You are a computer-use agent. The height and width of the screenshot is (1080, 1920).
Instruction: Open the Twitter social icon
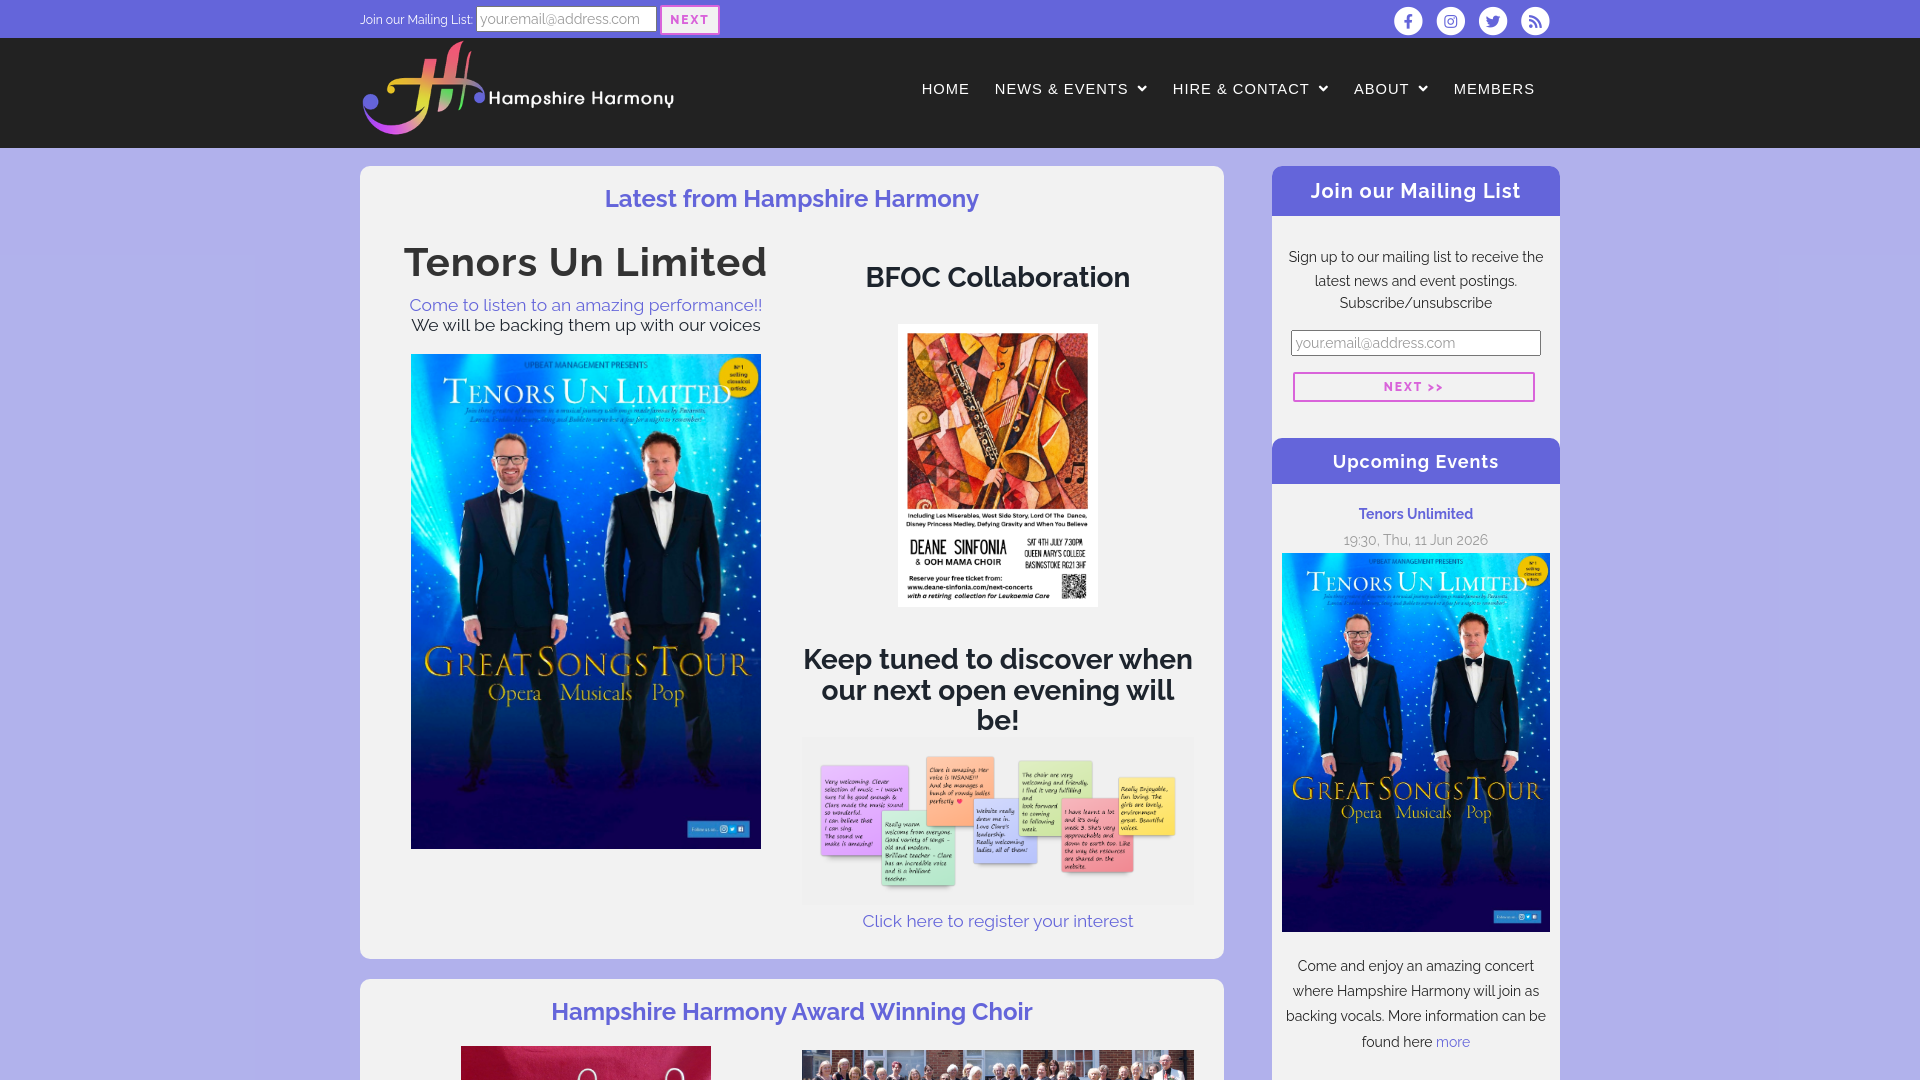(1493, 21)
